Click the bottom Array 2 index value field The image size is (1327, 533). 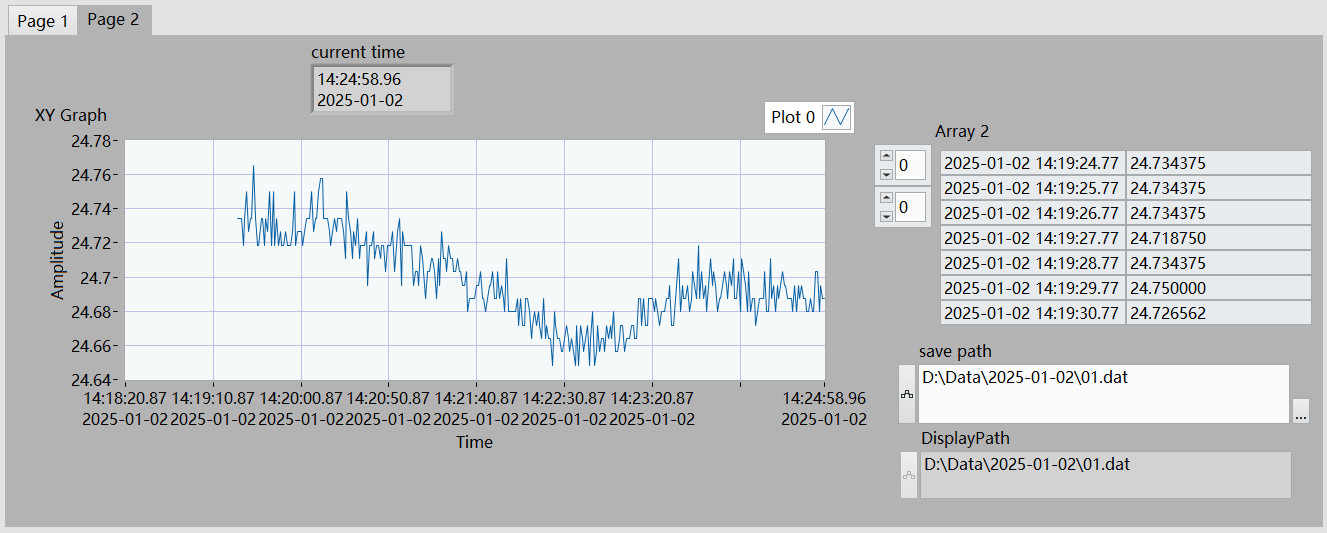coord(910,207)
